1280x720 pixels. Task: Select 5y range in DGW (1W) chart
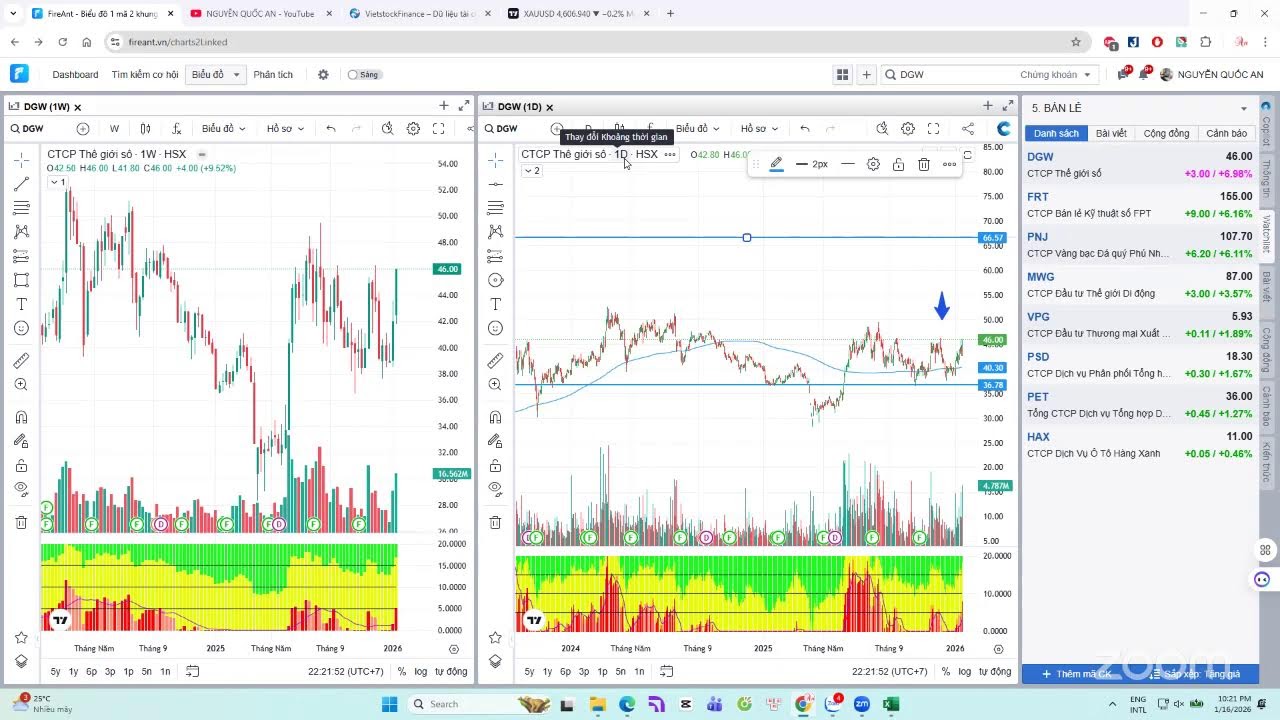point(56,672)
